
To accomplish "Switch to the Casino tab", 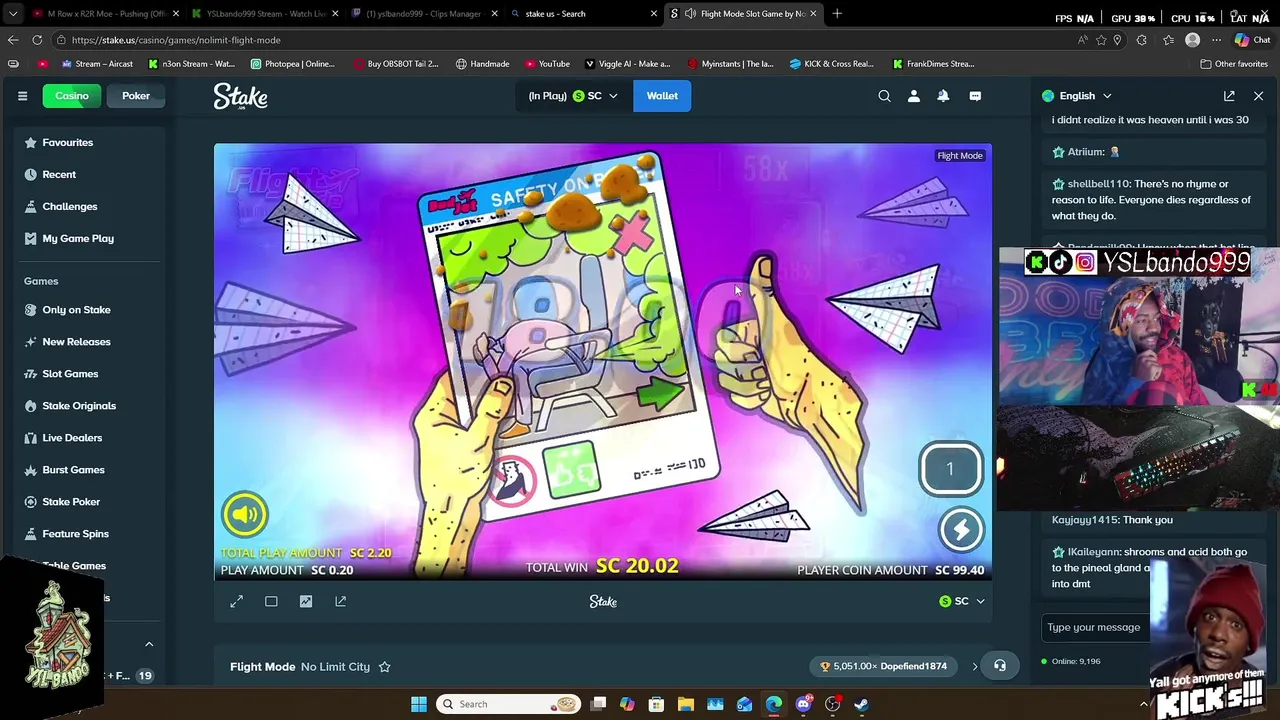I will click(72, 96).
